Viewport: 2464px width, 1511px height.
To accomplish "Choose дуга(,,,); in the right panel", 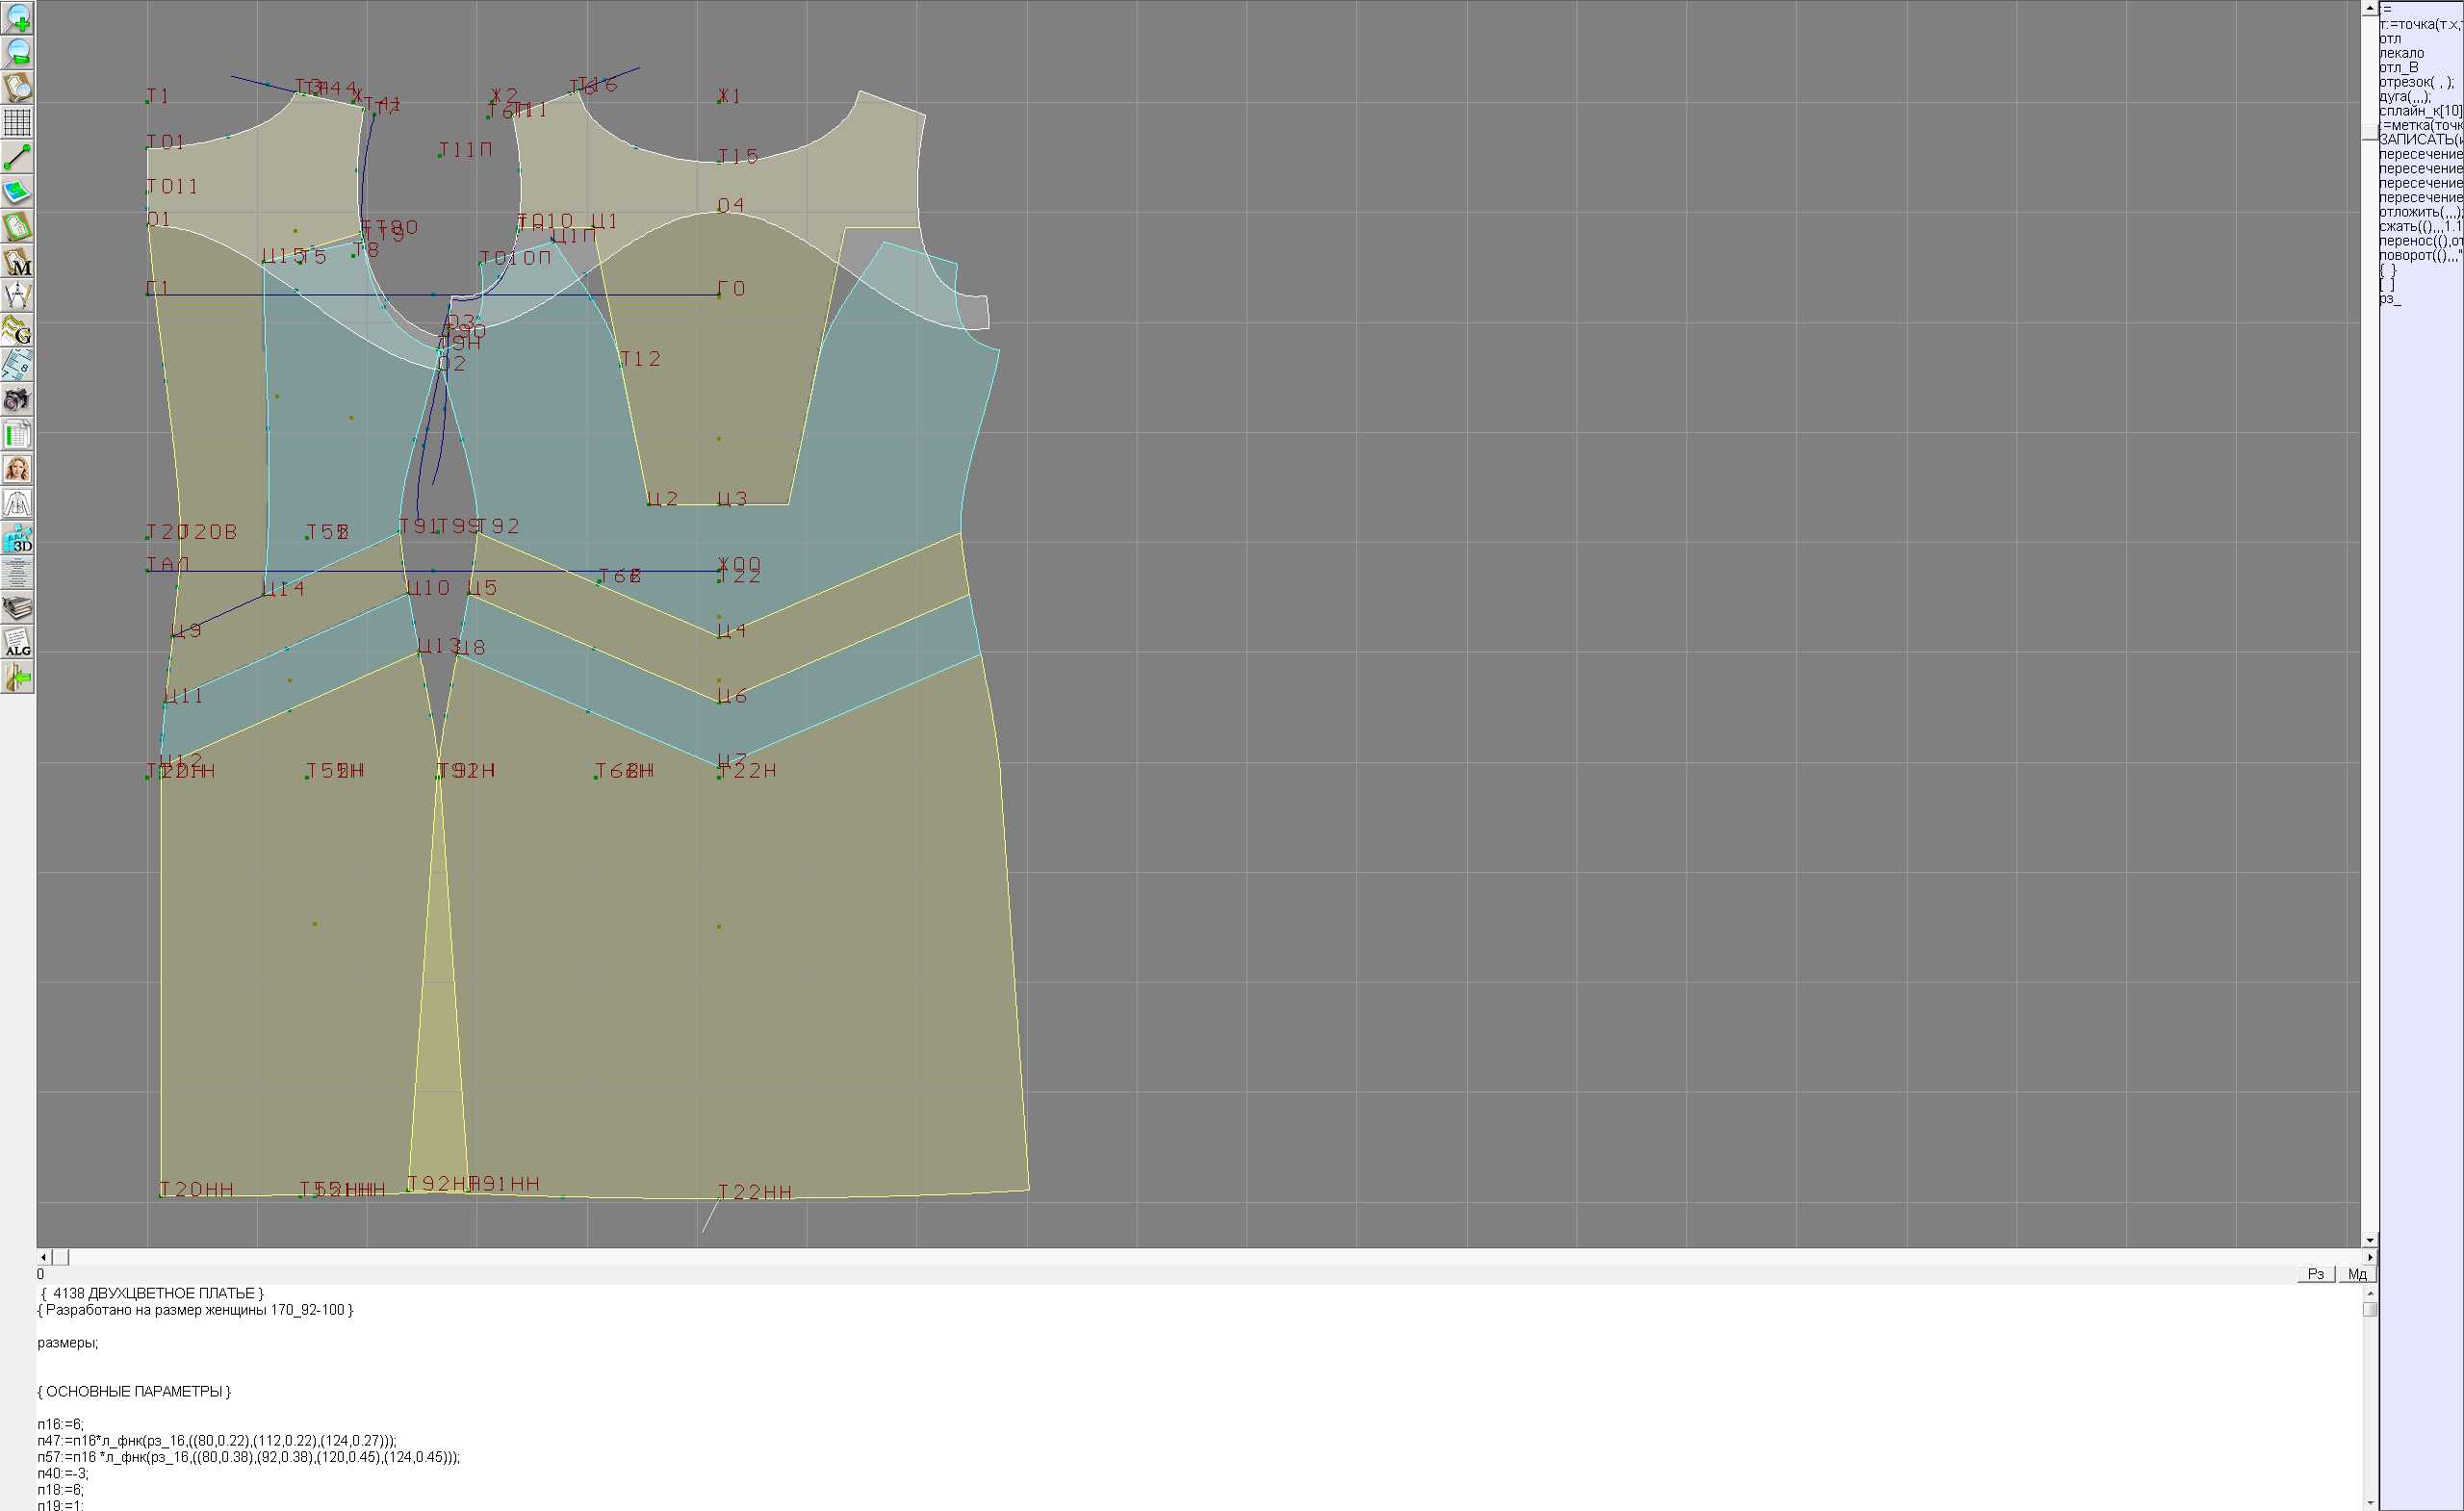I will click(x=2404, y=96).
